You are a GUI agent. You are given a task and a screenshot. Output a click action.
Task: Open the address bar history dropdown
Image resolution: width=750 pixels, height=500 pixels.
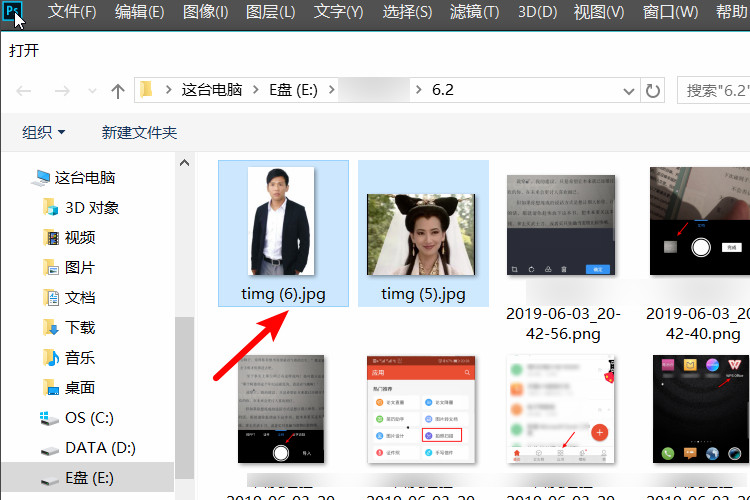click(629, 91)
